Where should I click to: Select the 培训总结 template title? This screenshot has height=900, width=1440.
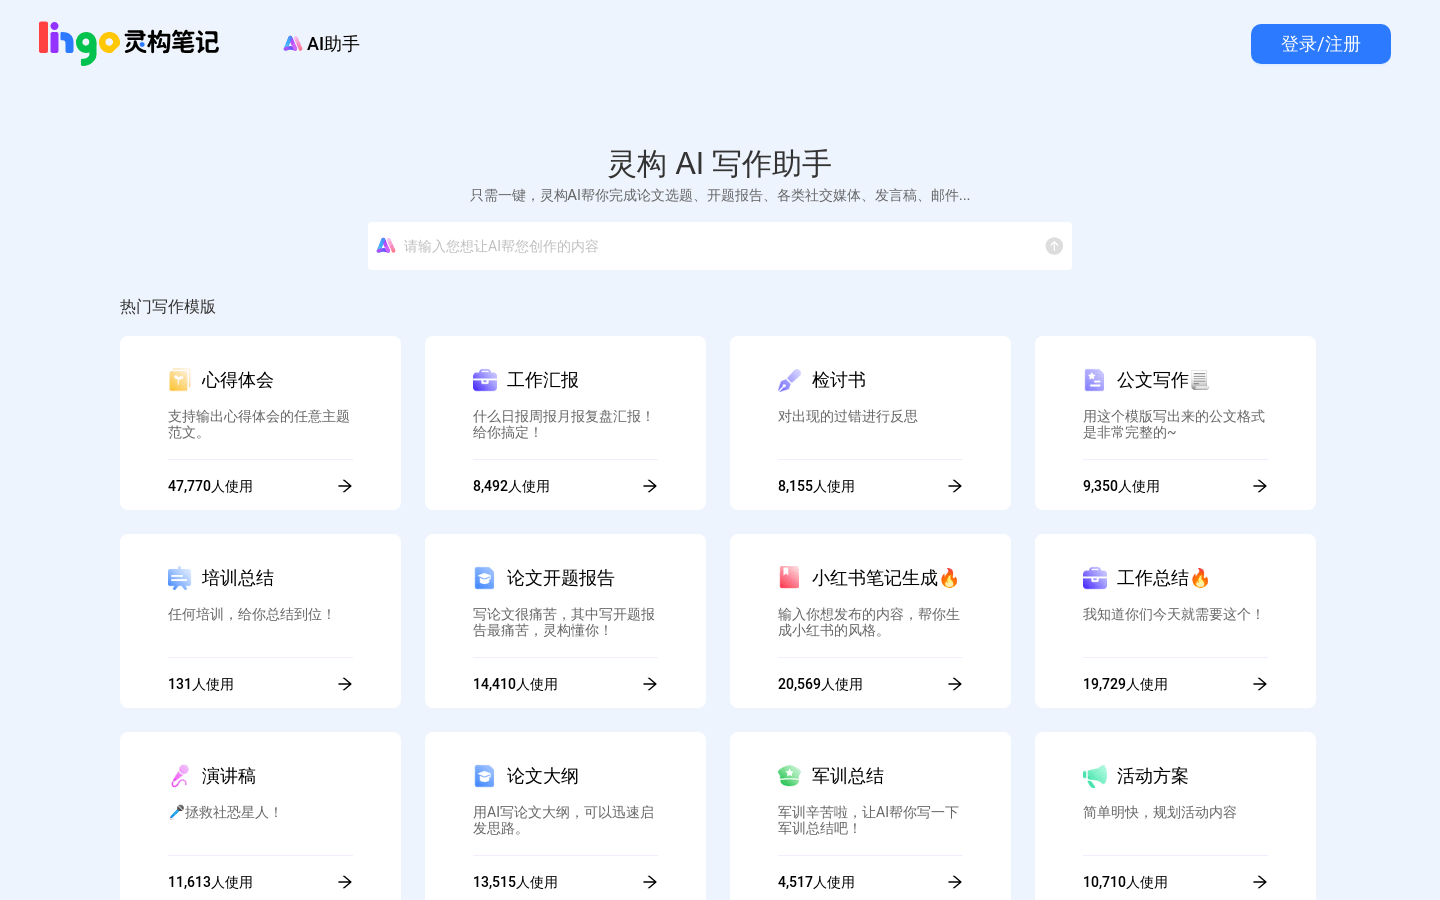click(x=238, y=578)
